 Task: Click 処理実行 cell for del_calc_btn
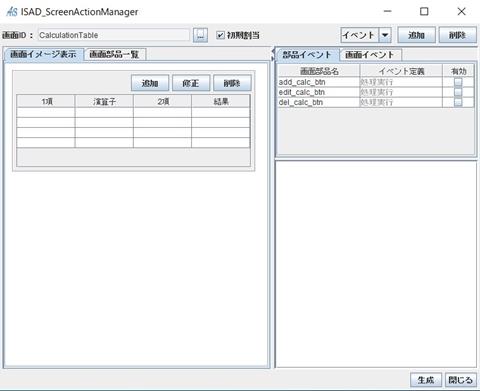point(401,102)
